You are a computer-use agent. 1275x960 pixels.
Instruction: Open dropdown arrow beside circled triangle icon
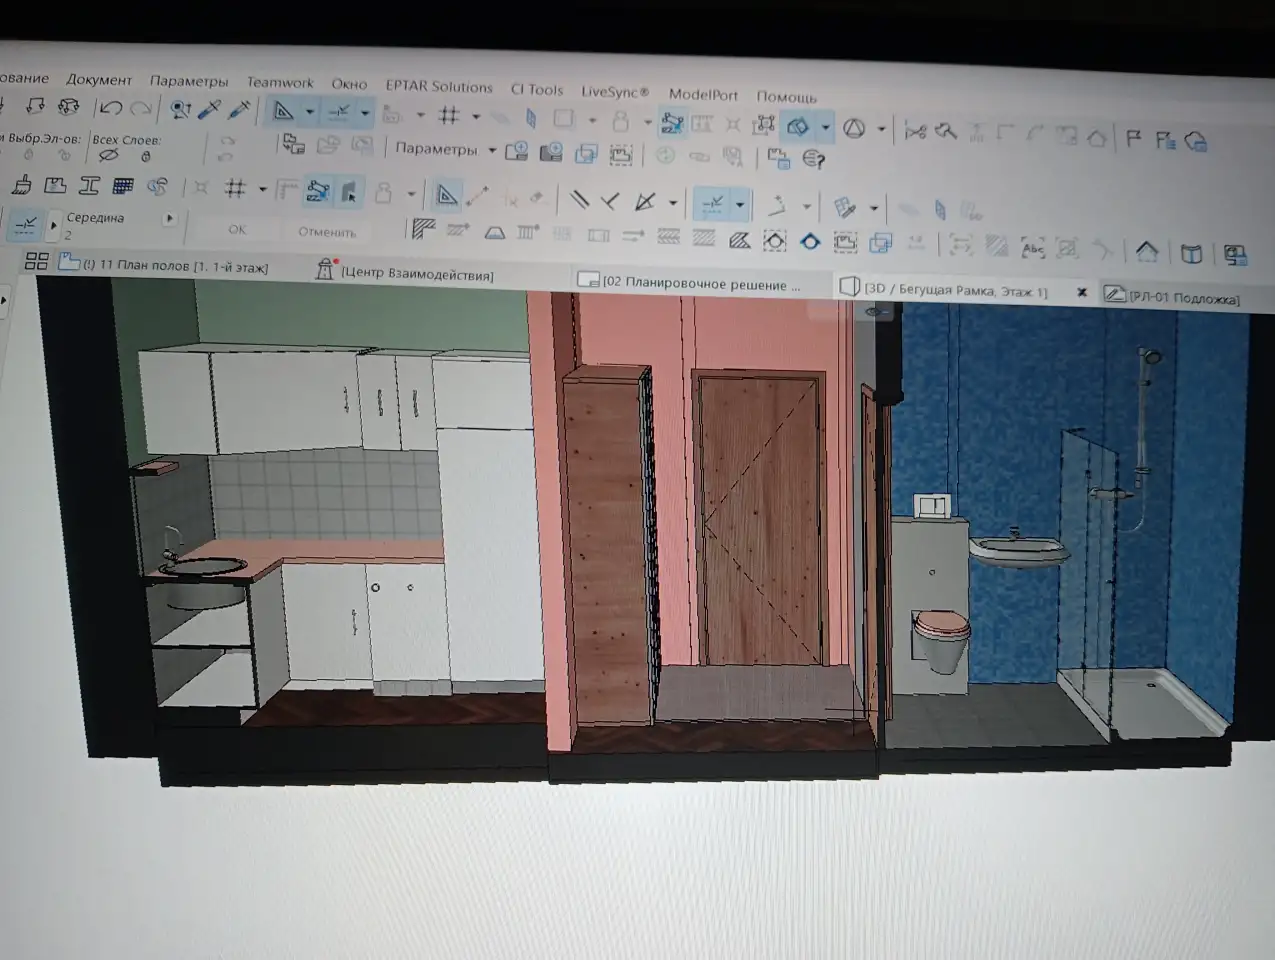pos(881,129)
